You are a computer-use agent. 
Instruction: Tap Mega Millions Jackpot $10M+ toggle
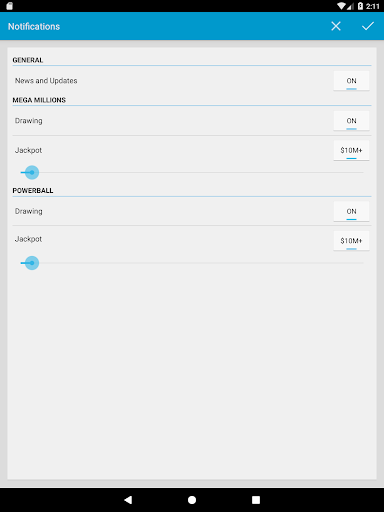click(351, 150)
